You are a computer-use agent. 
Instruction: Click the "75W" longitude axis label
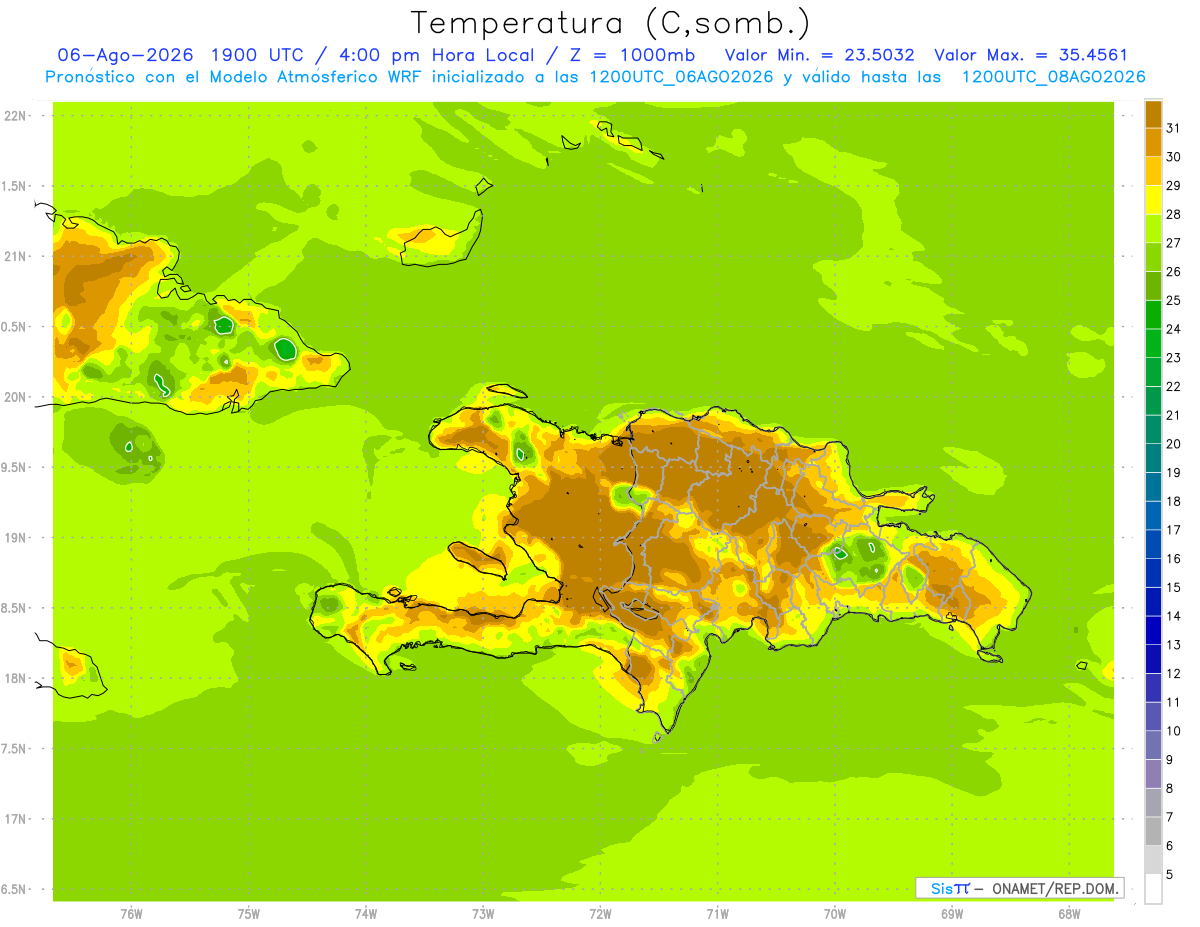[x=248, y=914]
